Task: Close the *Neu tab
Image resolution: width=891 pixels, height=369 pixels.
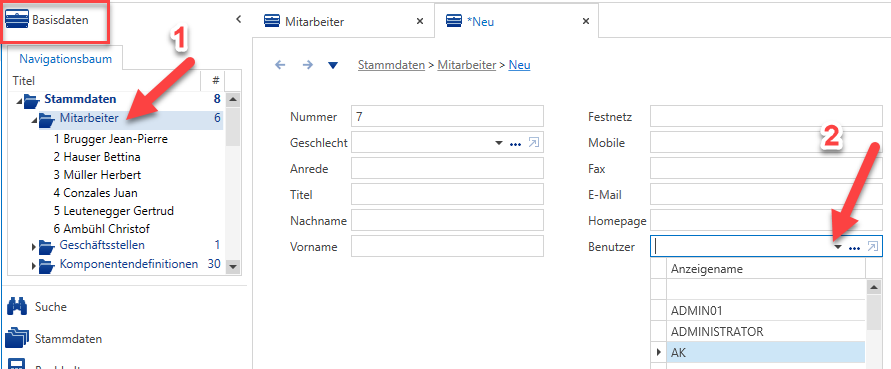Action: click(586, 22)
